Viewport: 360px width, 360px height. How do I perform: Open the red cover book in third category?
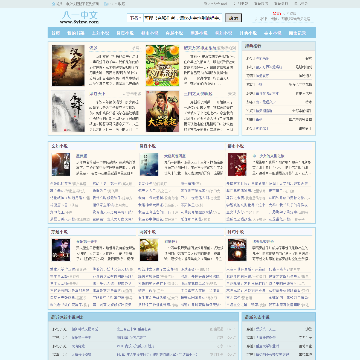click(x=237, y=165)
